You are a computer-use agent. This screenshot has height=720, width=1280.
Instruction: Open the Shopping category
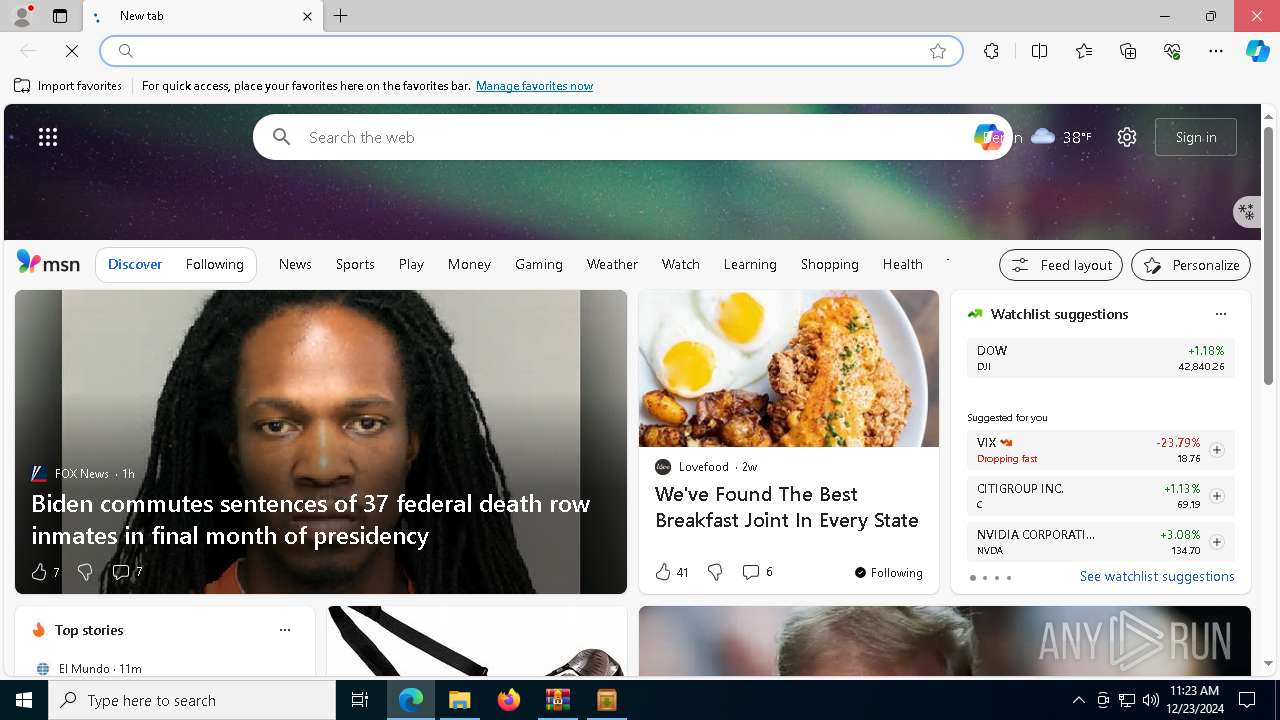click(x=830, y=264)
